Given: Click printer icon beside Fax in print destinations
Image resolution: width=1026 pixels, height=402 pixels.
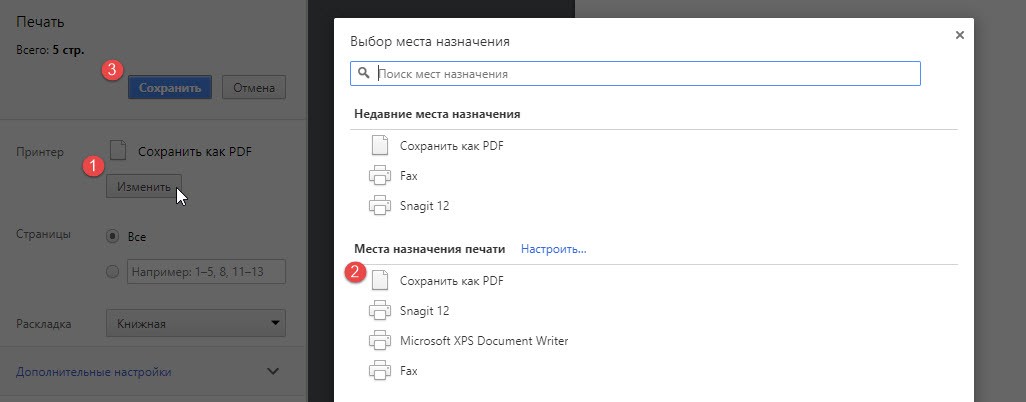Looking at the screenshot, I should 380,371.
